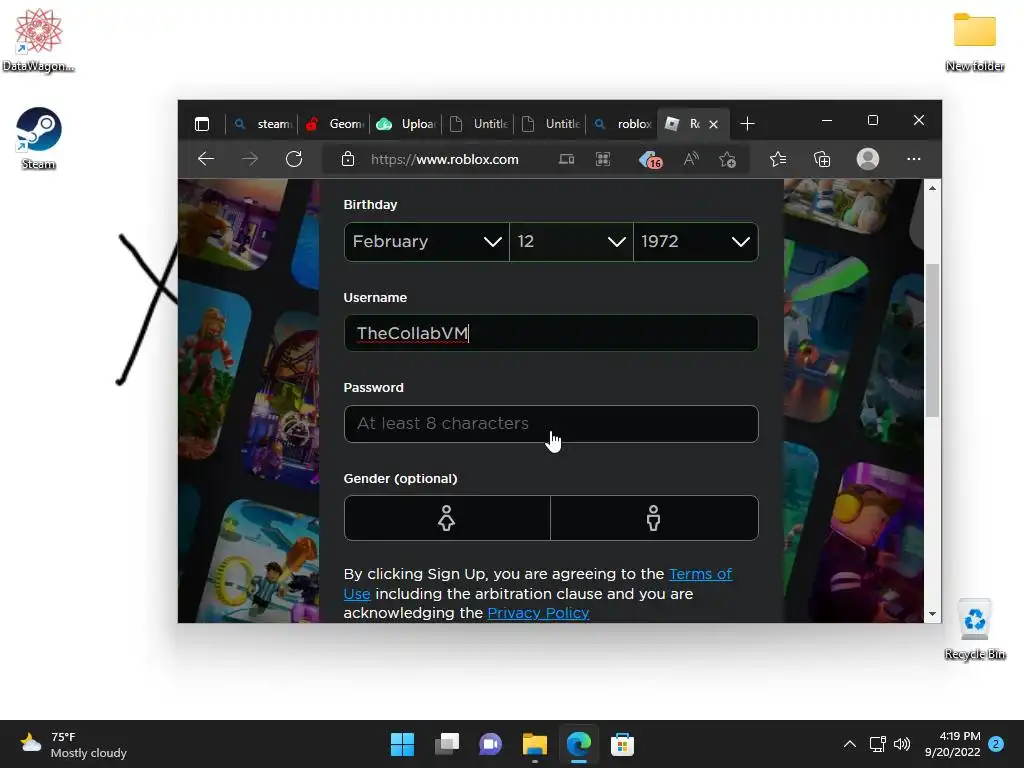
Task: Open the Favorites list icon
Action: coord(778,159)
